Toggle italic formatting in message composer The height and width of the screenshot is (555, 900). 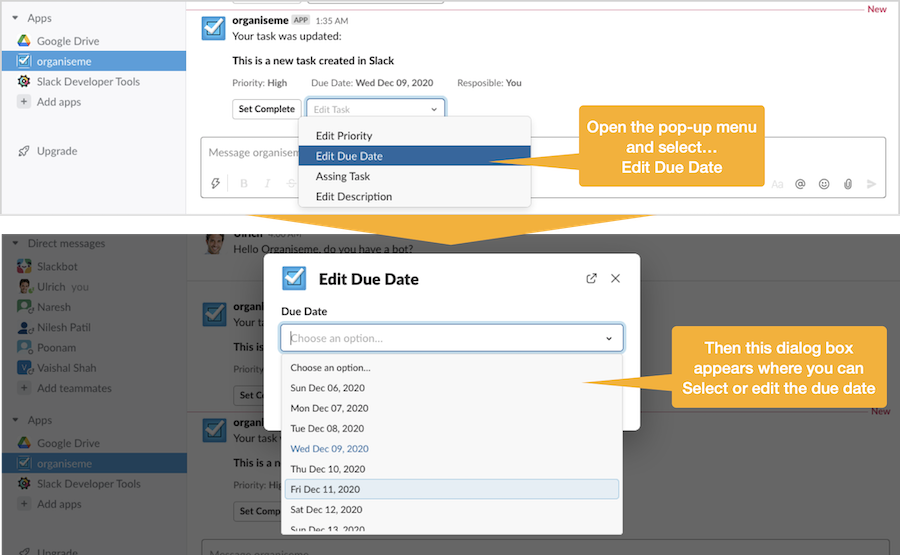tap(267, 184)
